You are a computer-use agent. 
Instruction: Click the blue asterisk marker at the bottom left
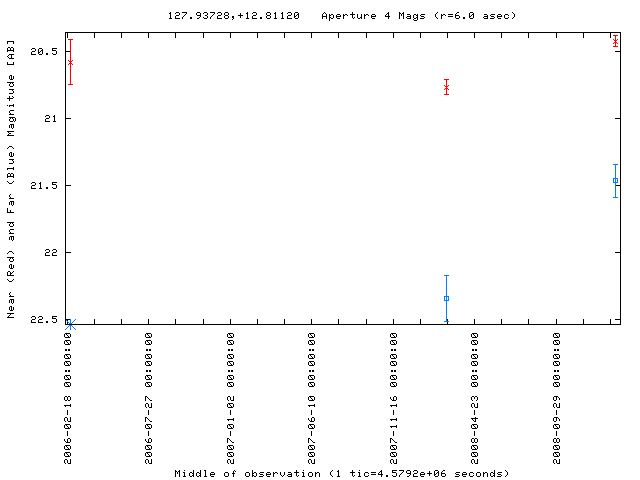coord(71,324)
